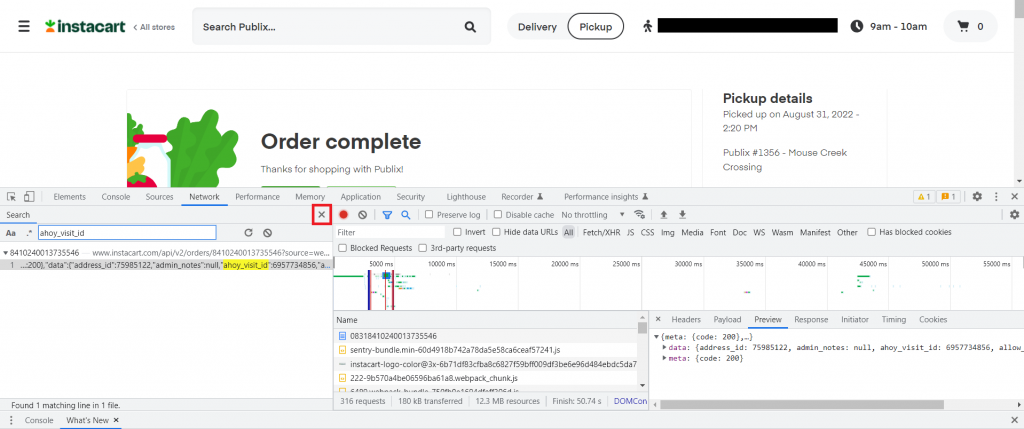Viewport: 1024px width, 429px height.
Task: Open the drawer three-dot menu
Action: (10, 421)
